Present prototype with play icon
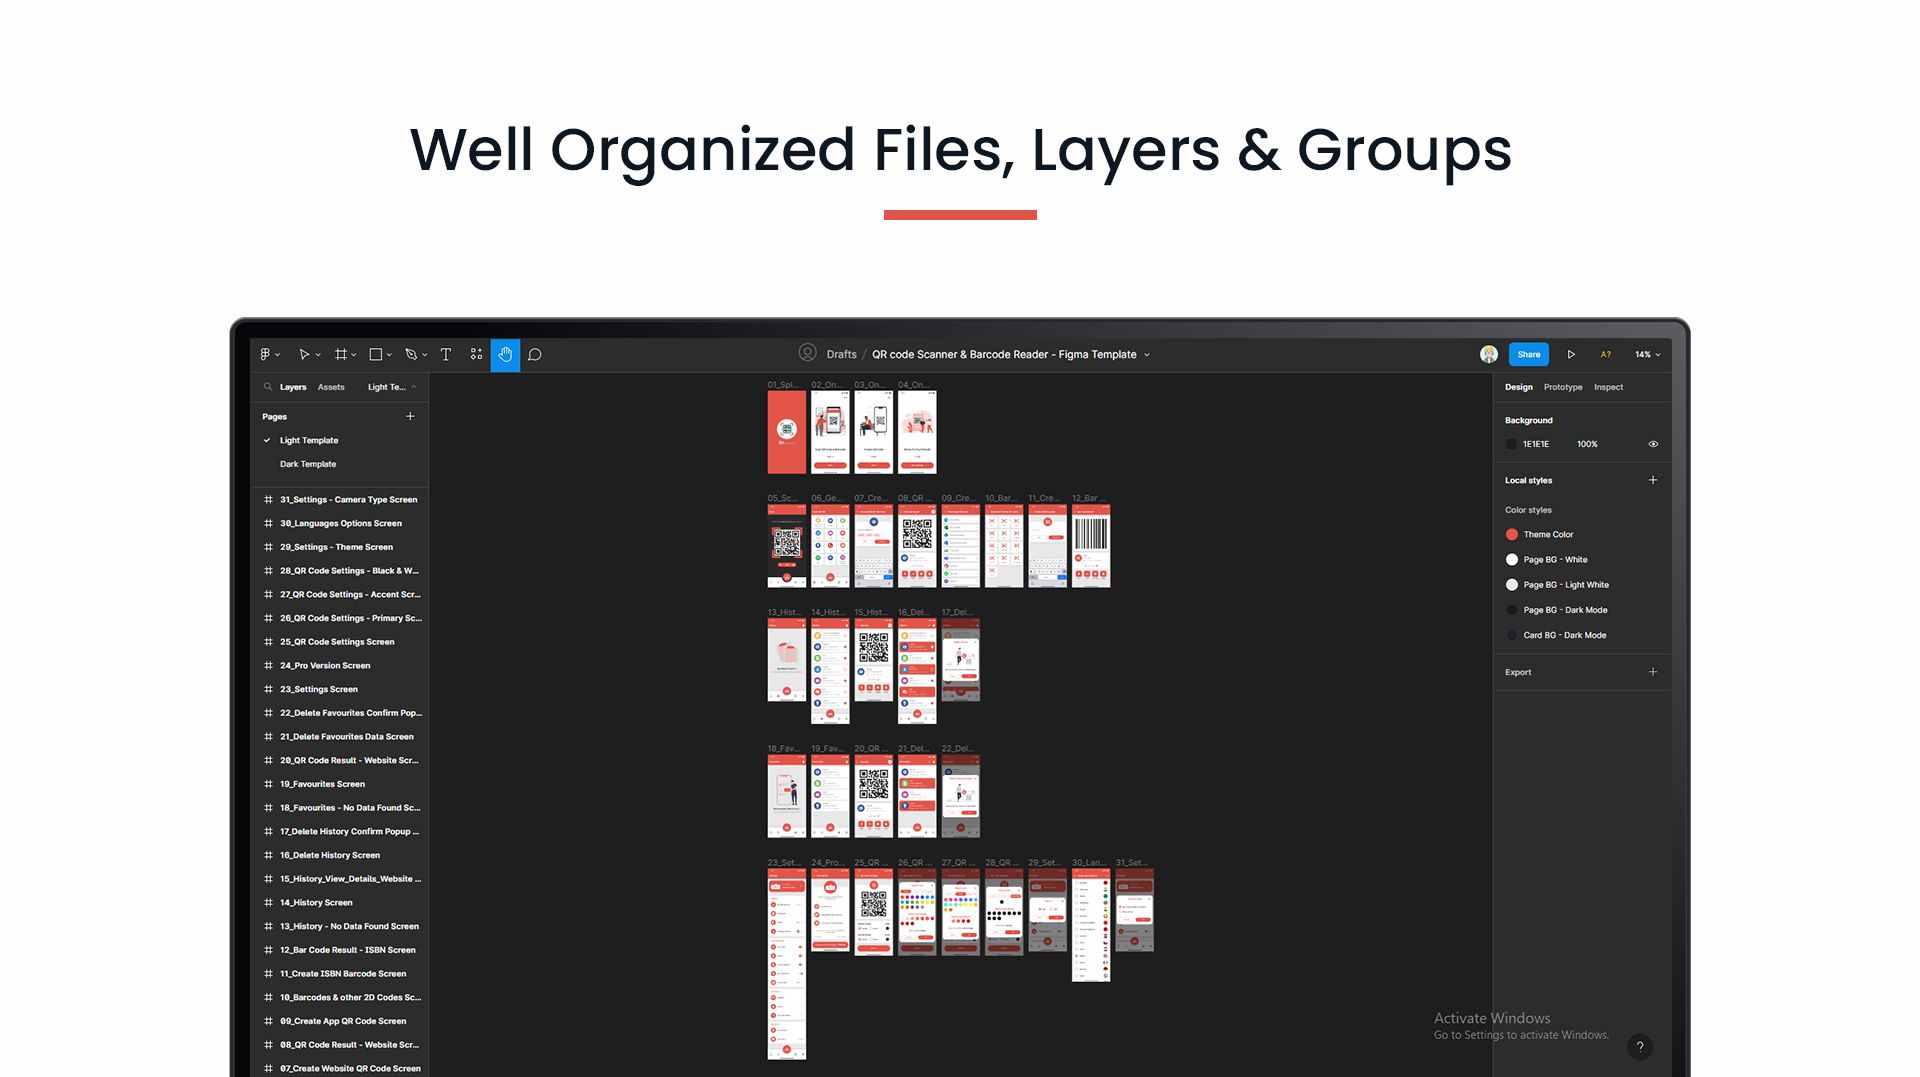 [1571, 354]
